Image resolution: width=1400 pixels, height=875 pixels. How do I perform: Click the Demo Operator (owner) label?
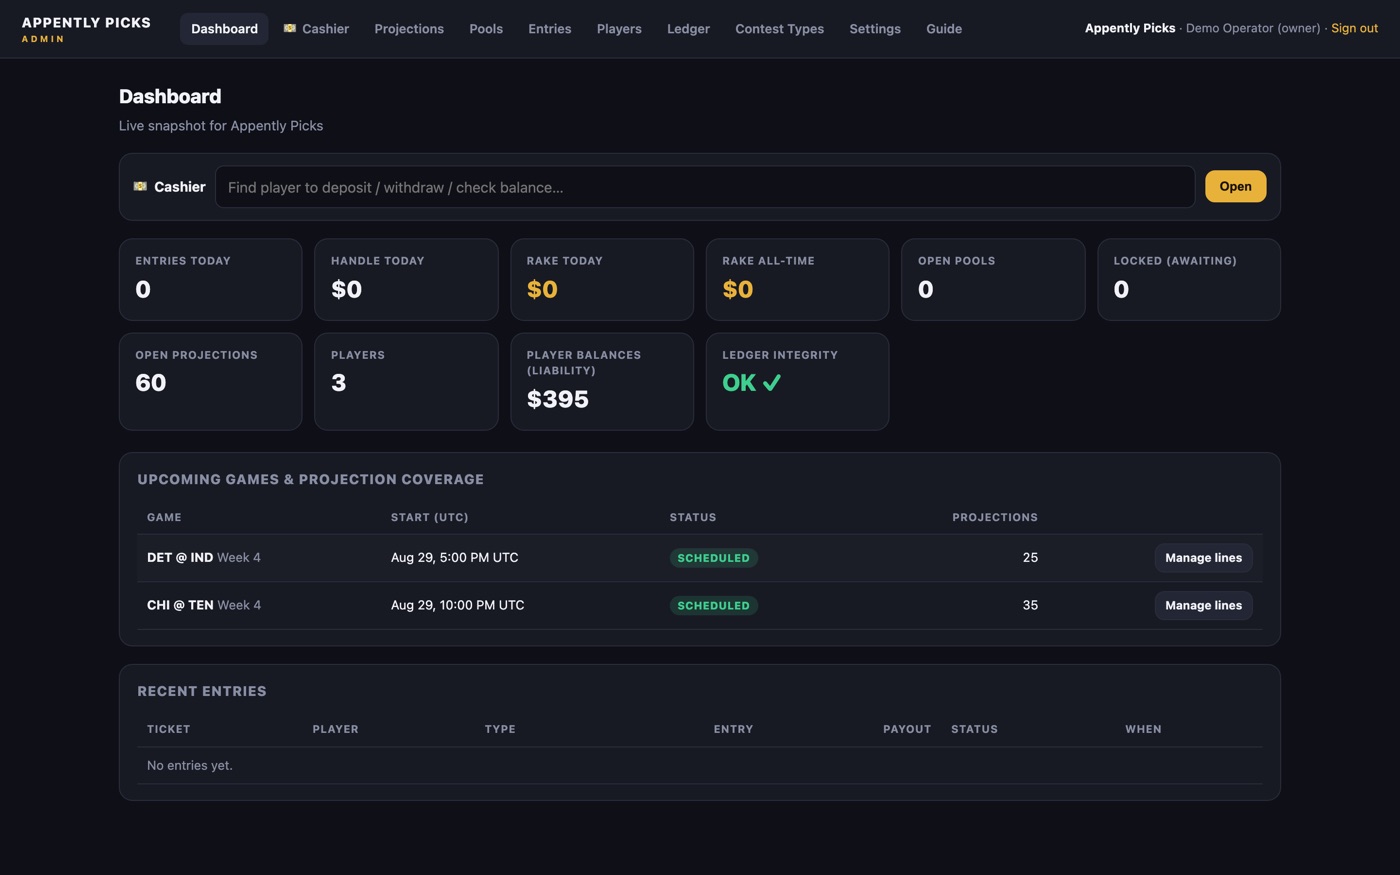[1253, 28]
